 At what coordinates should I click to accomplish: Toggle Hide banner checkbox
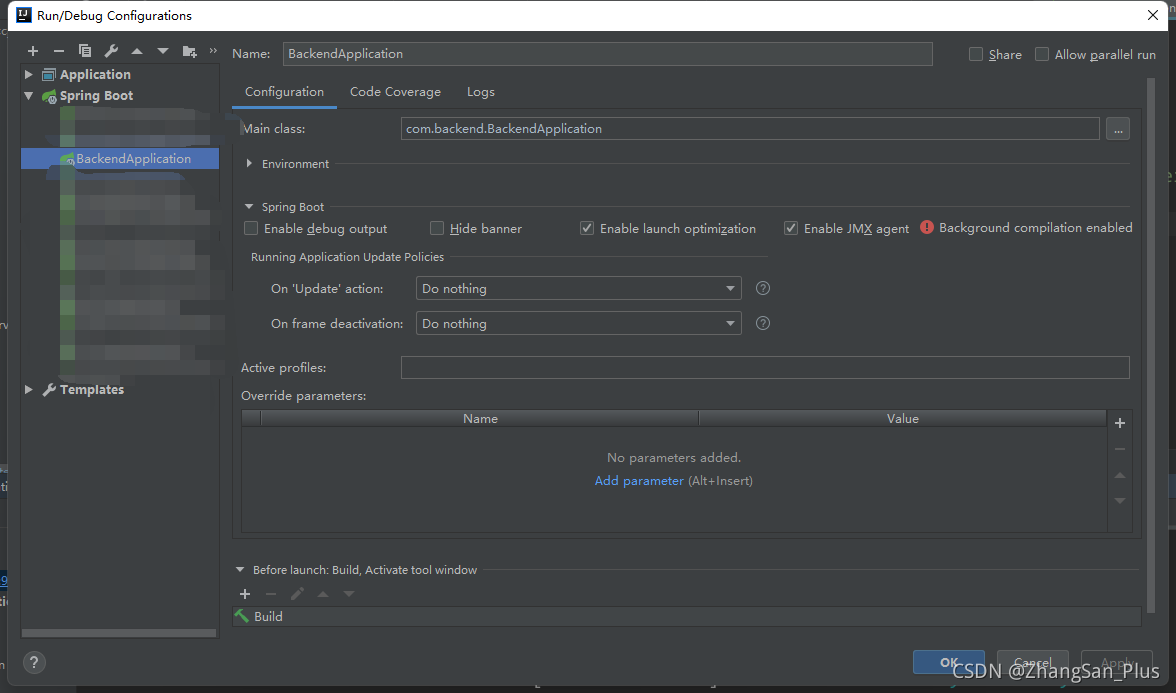tap(436, 228)
